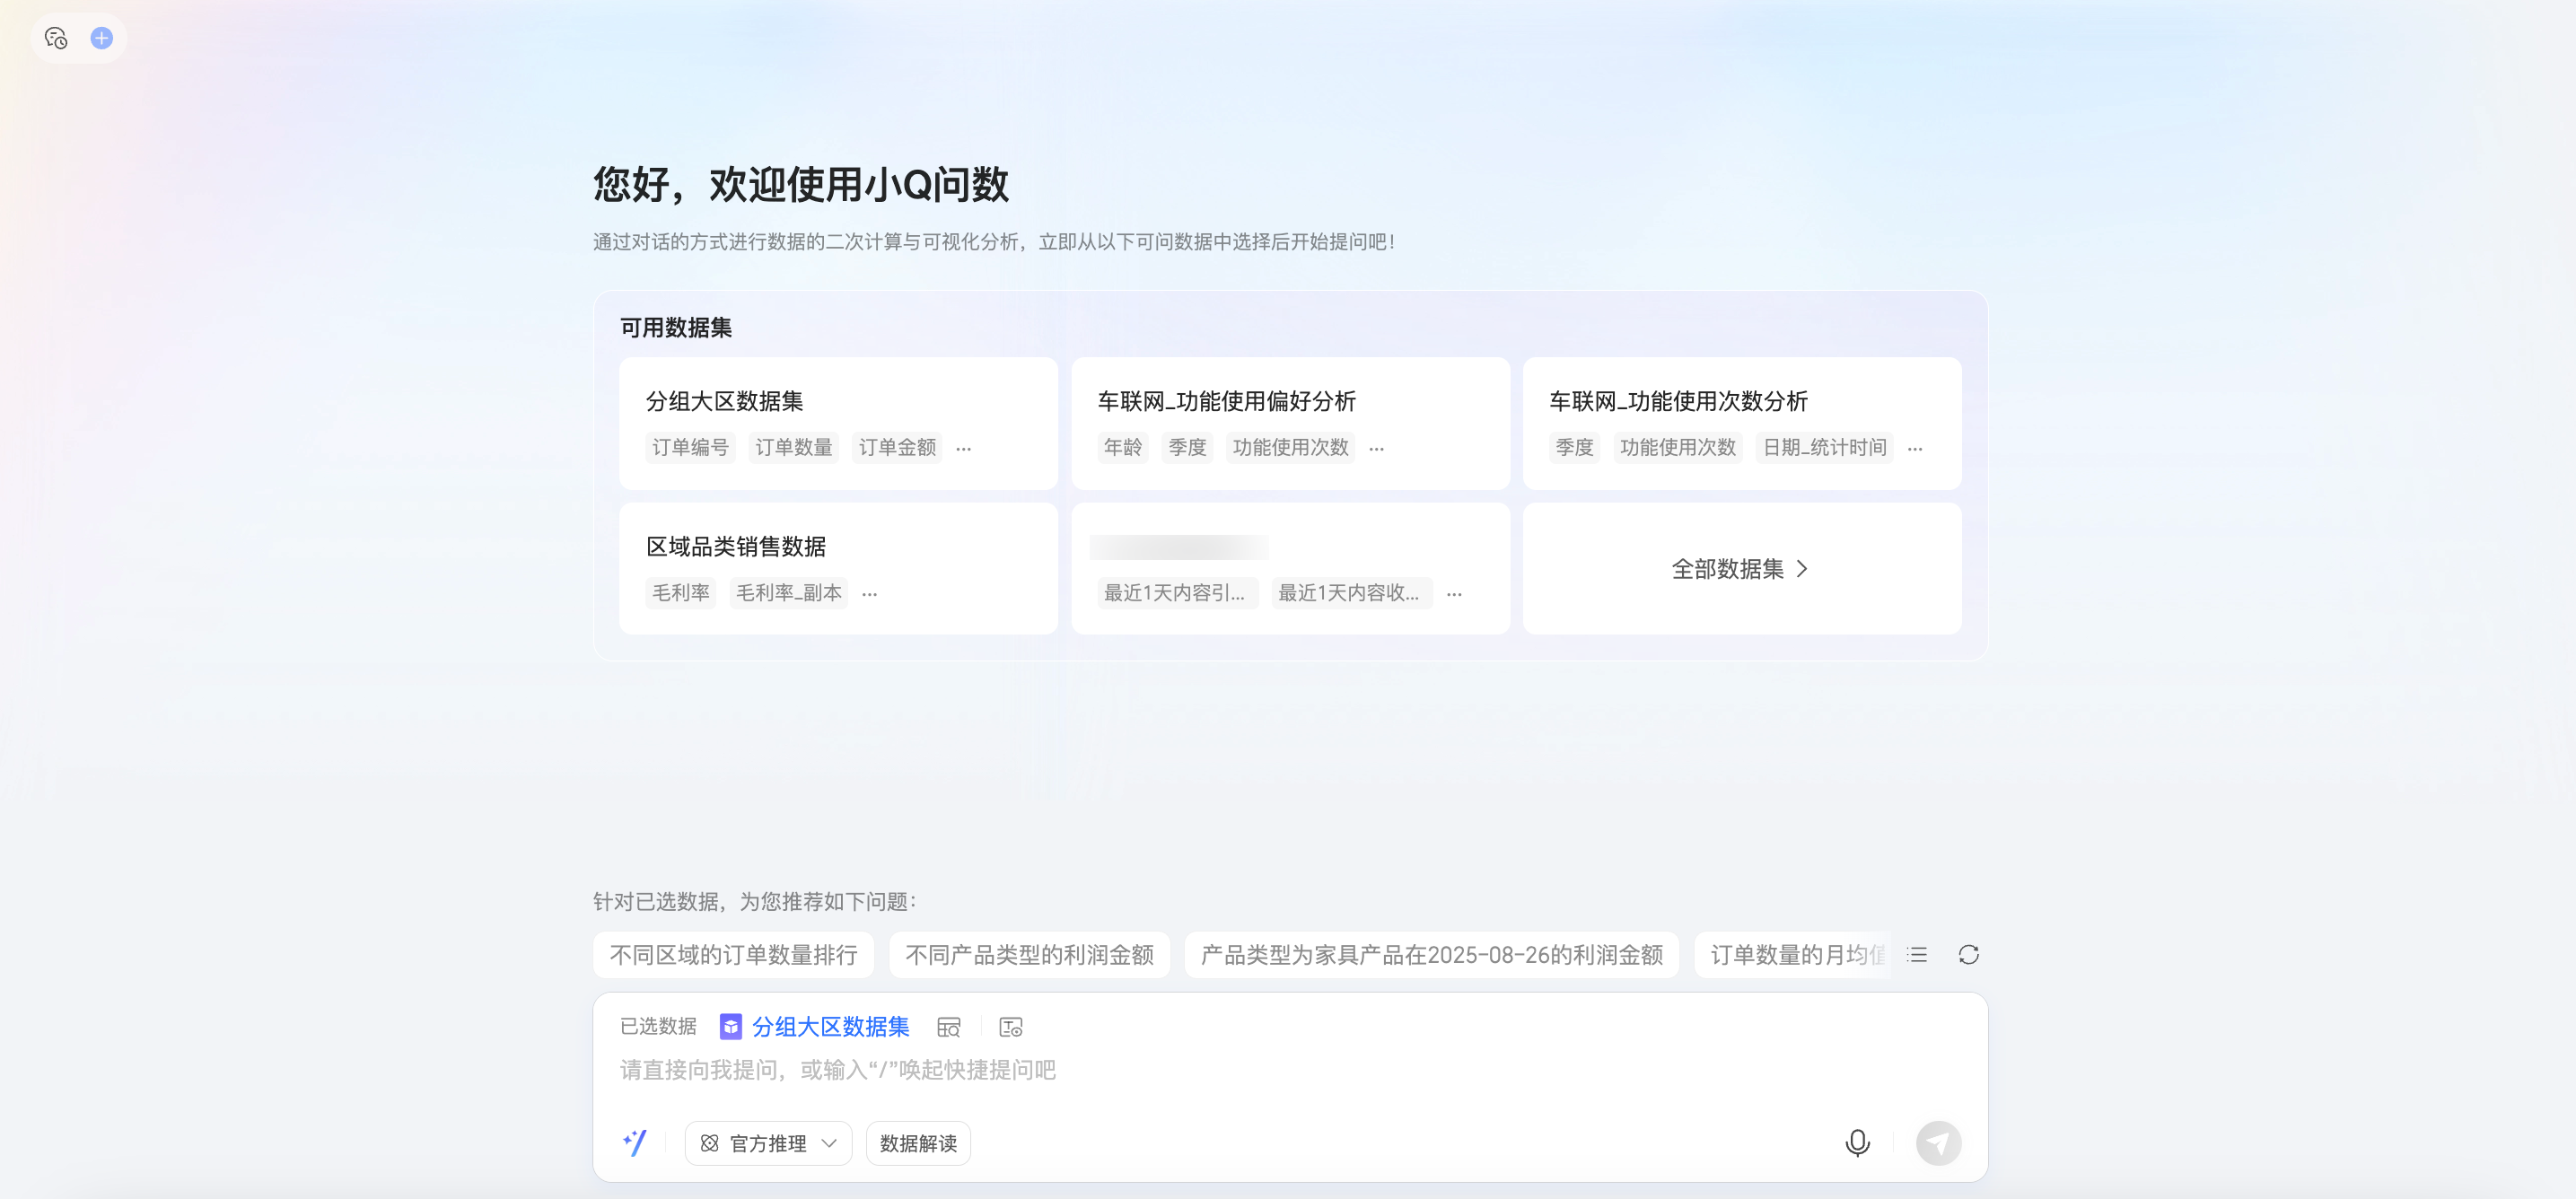Screen dimensions: 2576x1199
Task: Click the 年龄 field tag
Action: click(x=1122, y=447)
